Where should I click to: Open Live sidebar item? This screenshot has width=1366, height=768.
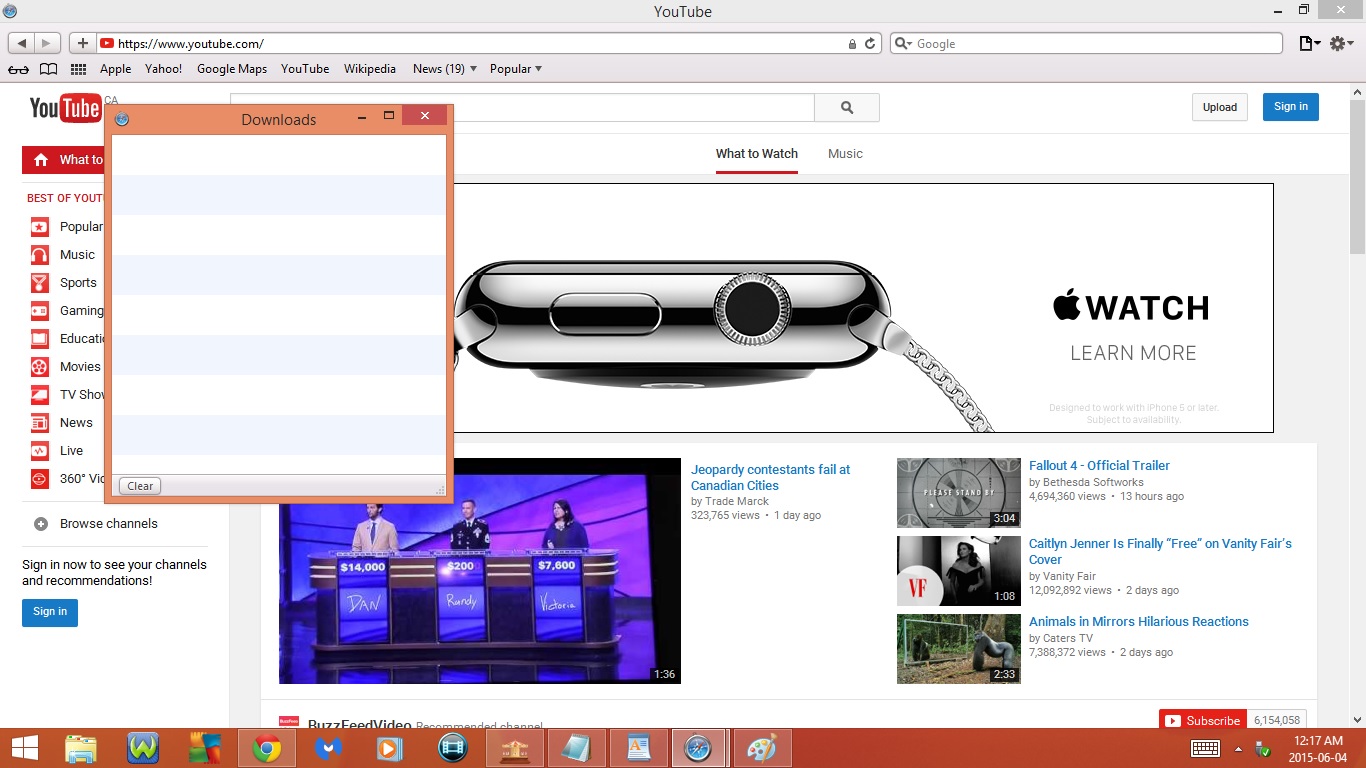click(x=57, y=451)
